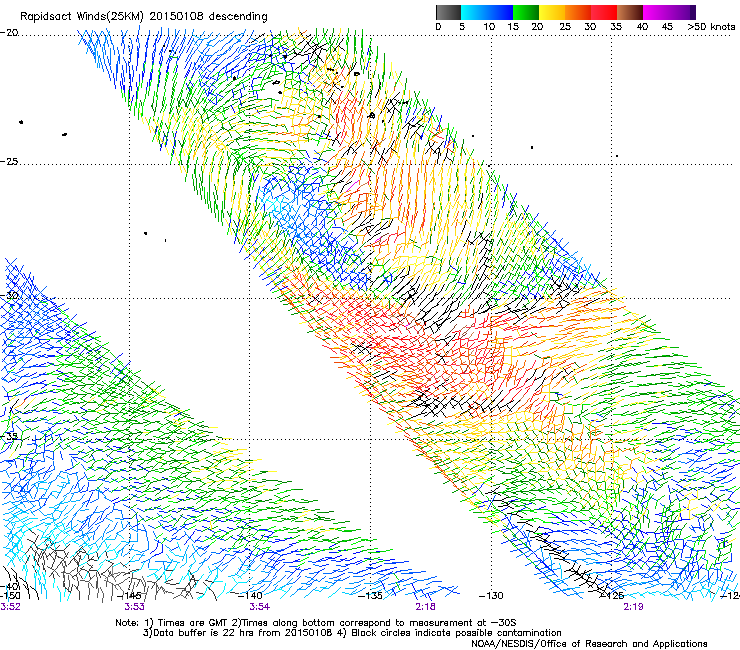The width and height of the screenshot is (740, 650).
Task: Click the note line starting 'Note: 1) Times are GMT'
Action: tap(315, 623)
